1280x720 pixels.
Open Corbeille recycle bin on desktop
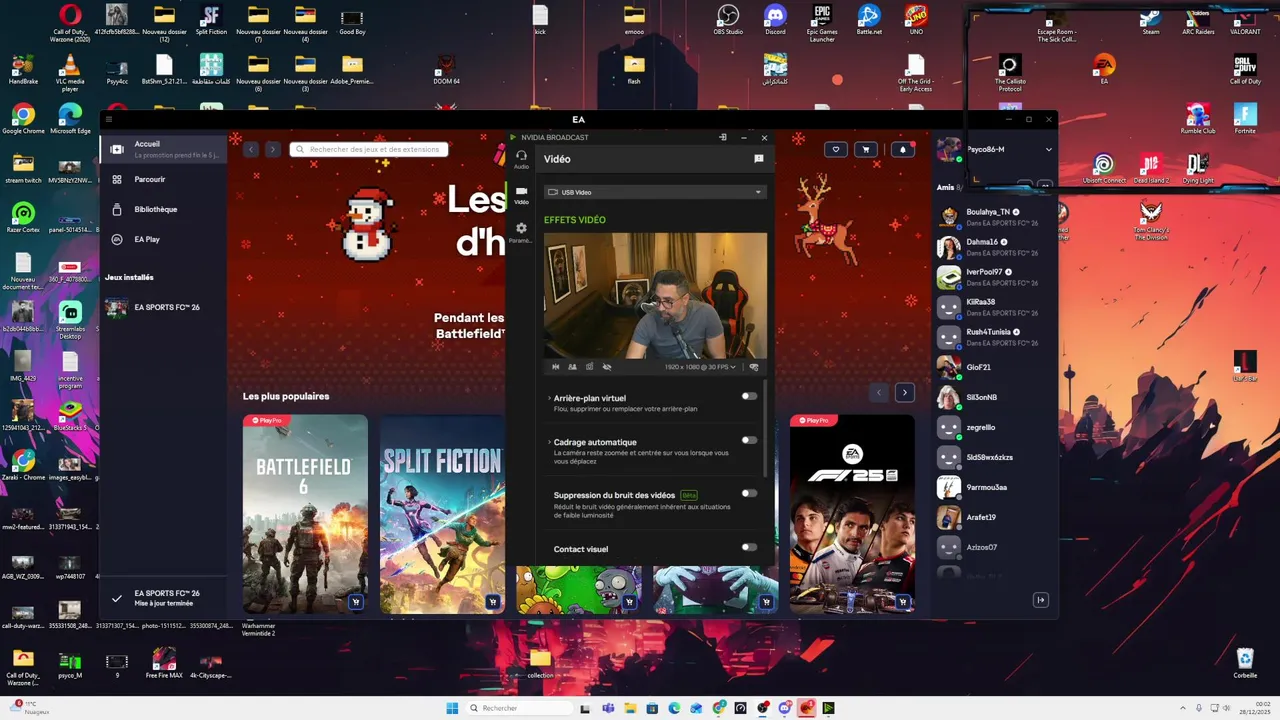coord(1245,663)
